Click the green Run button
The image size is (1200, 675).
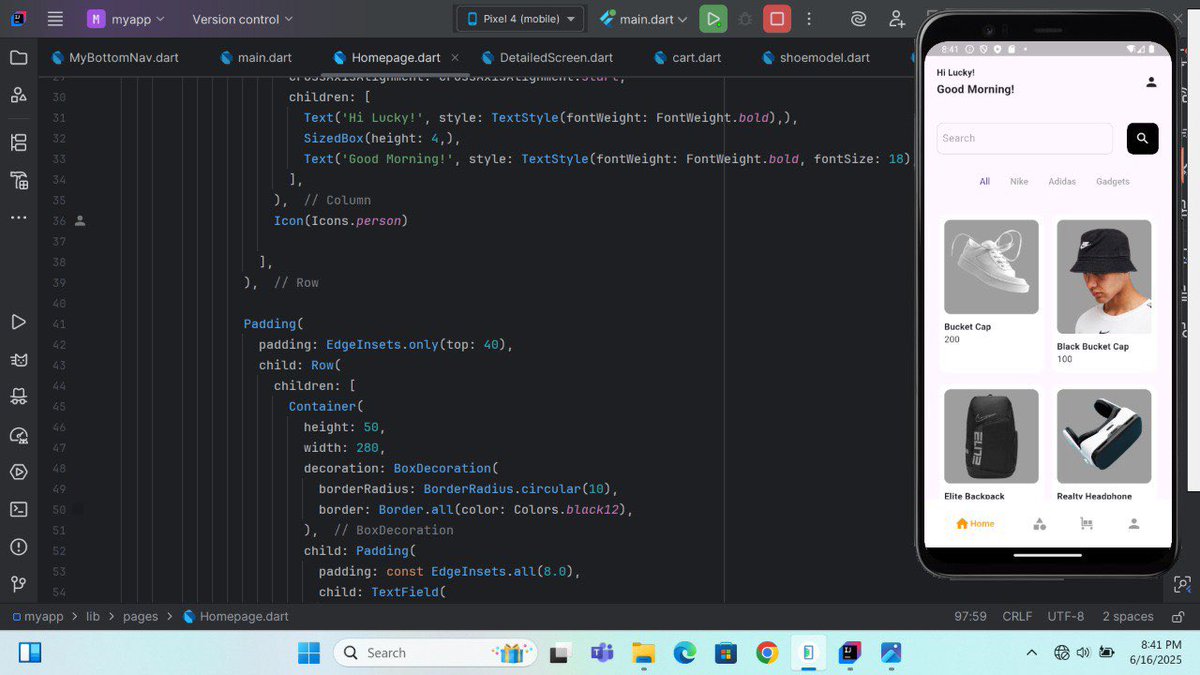tap(713, 19)
